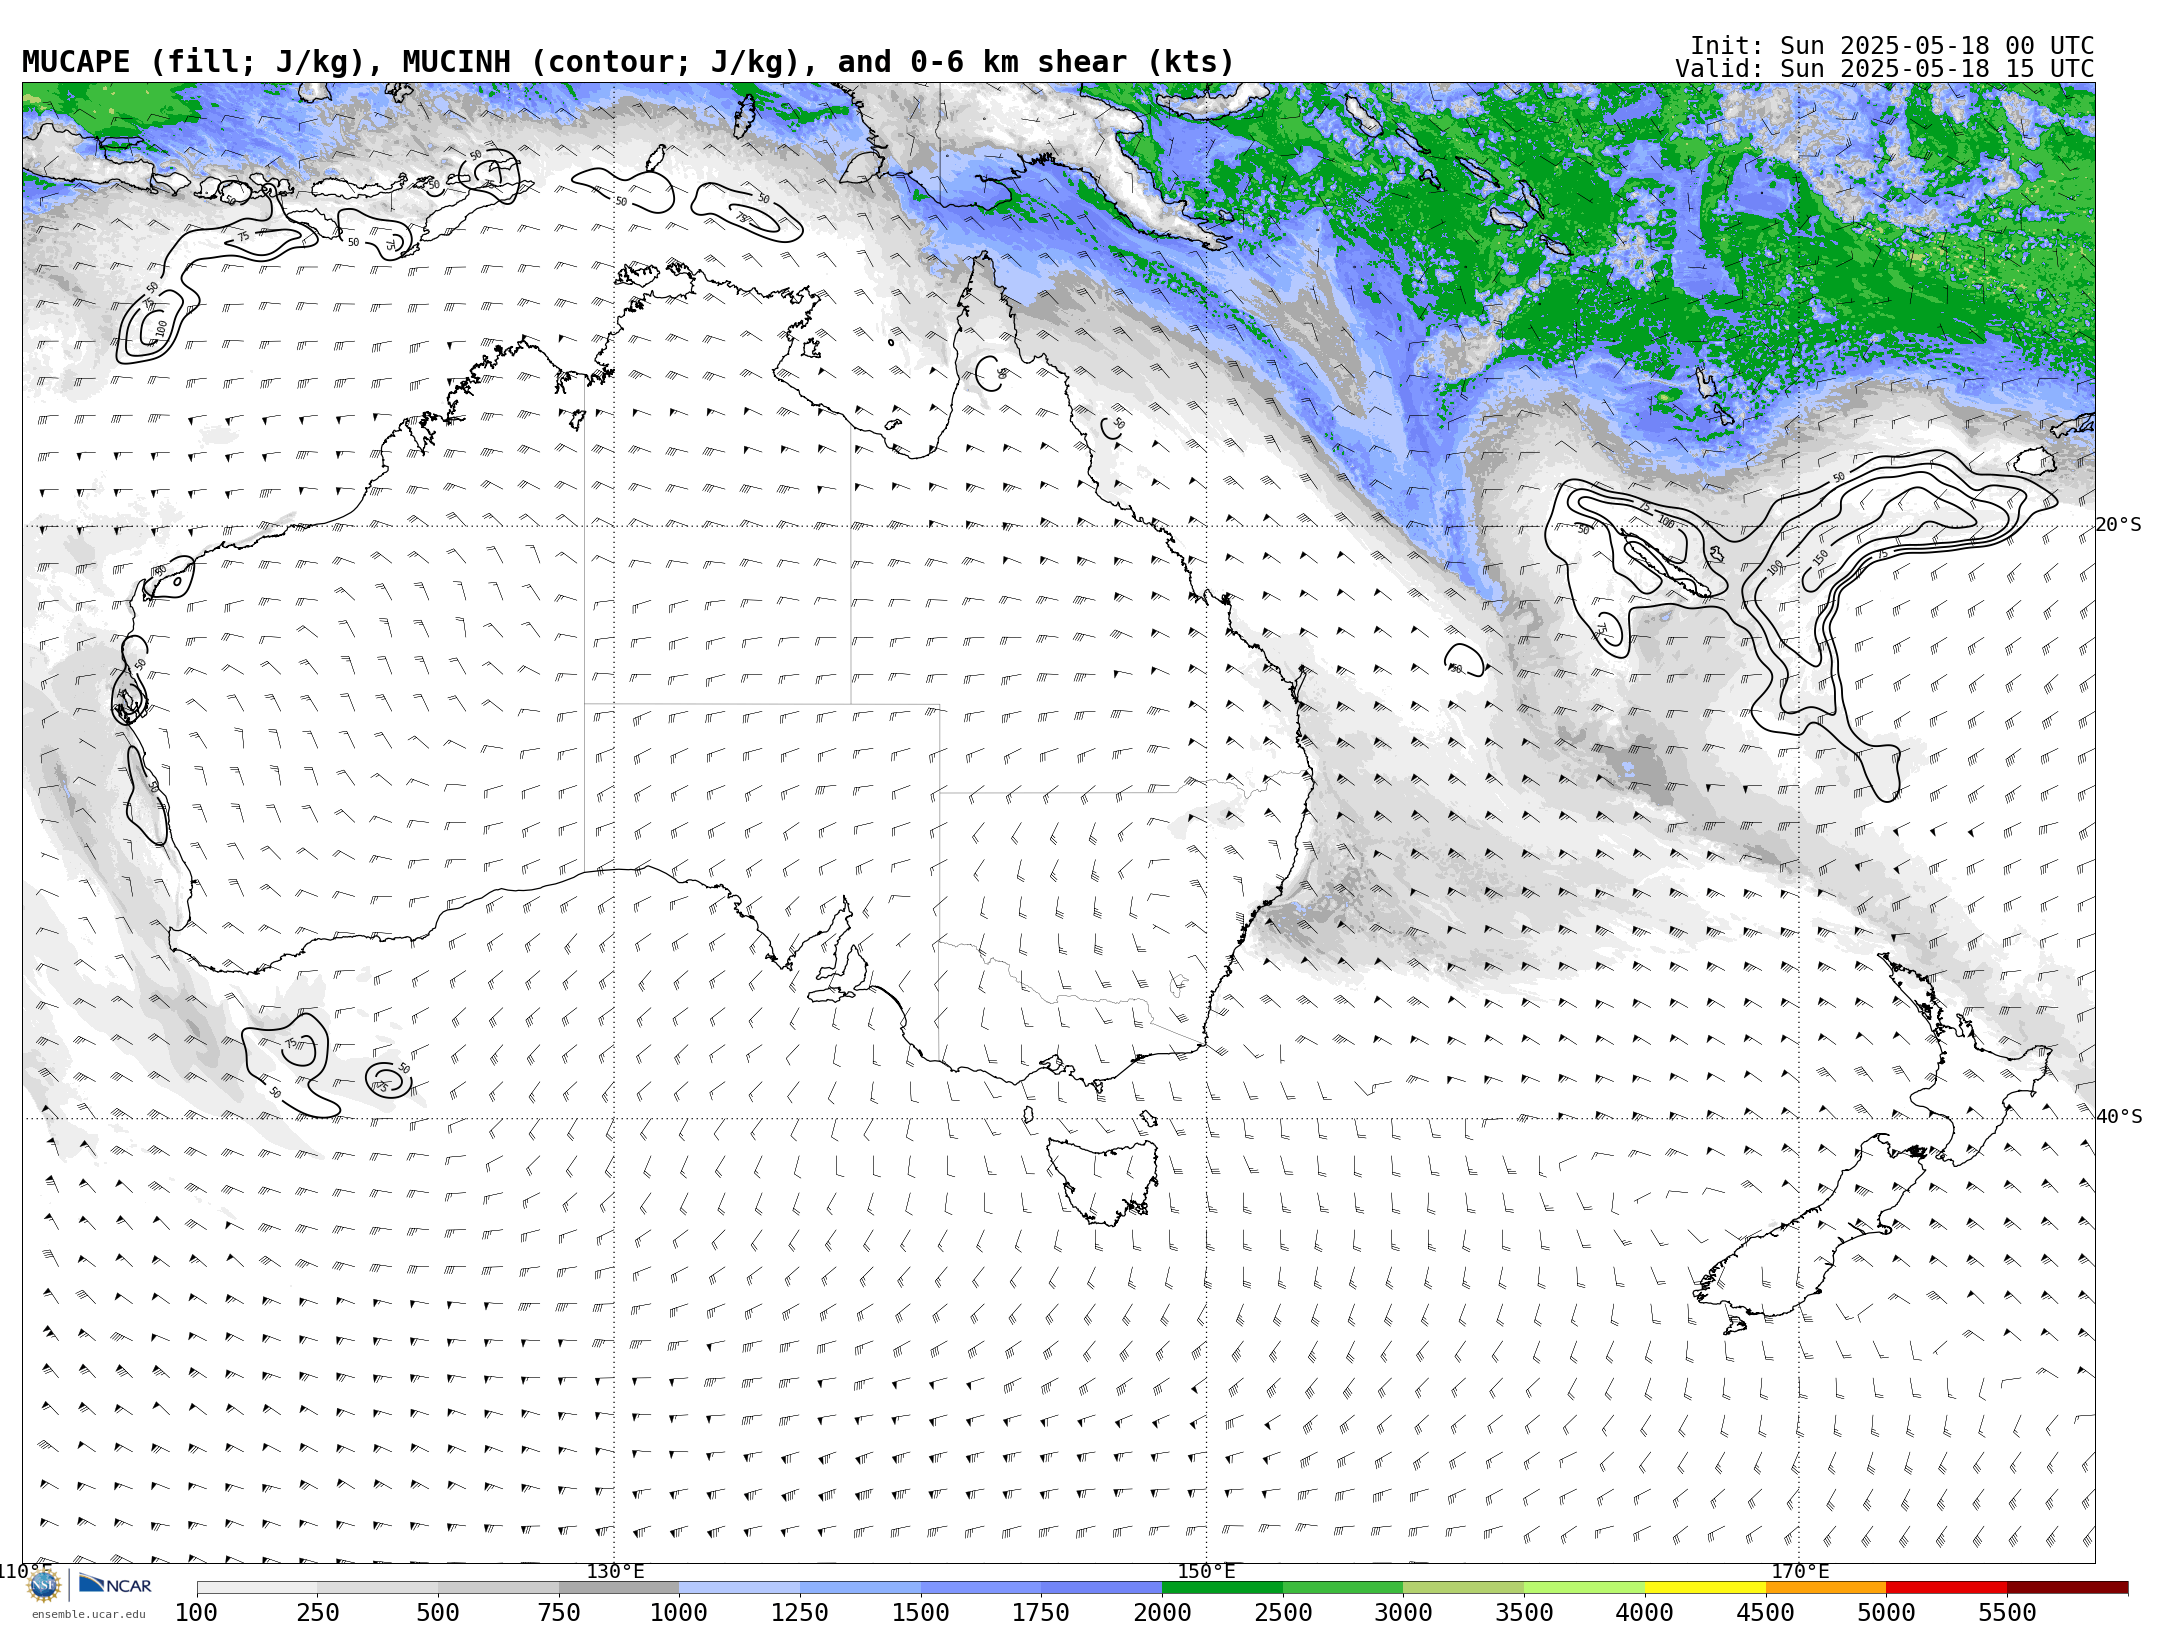
Task: Click the 1750 colorbar label
Action: coord(1042,1612)
